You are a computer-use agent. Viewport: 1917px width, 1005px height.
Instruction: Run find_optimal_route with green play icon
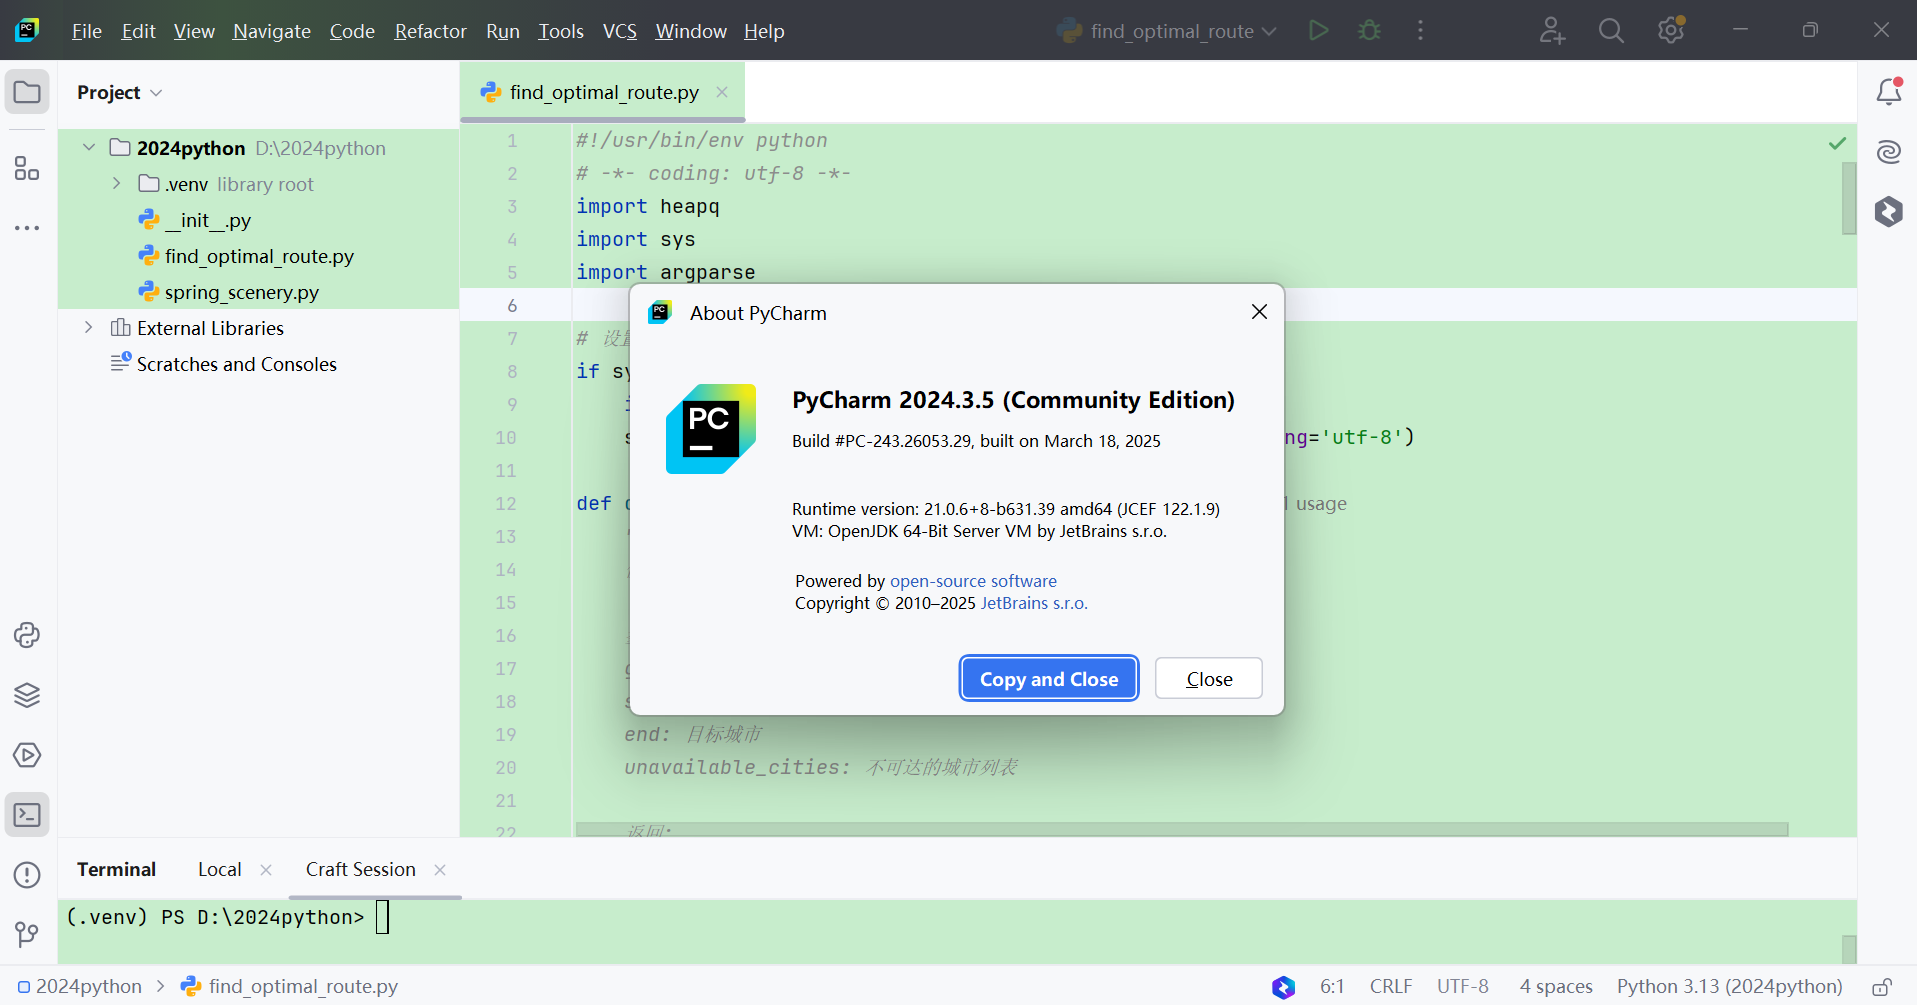1319,31
